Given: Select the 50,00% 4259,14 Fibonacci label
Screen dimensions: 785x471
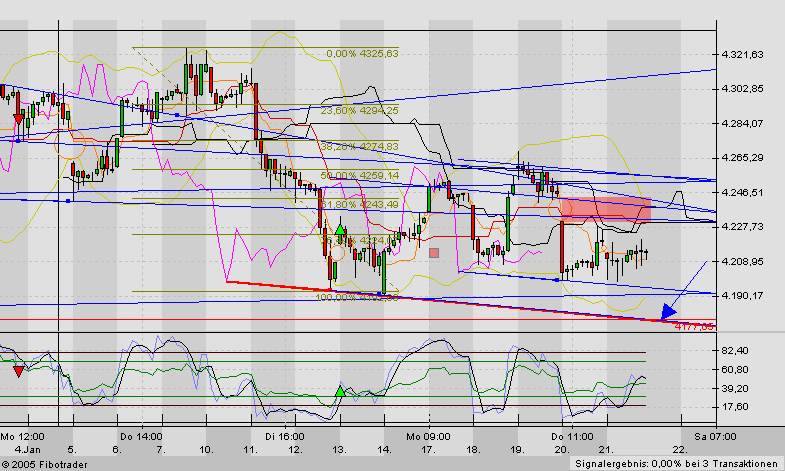Looking at the screenshot, I should point(359,176).
